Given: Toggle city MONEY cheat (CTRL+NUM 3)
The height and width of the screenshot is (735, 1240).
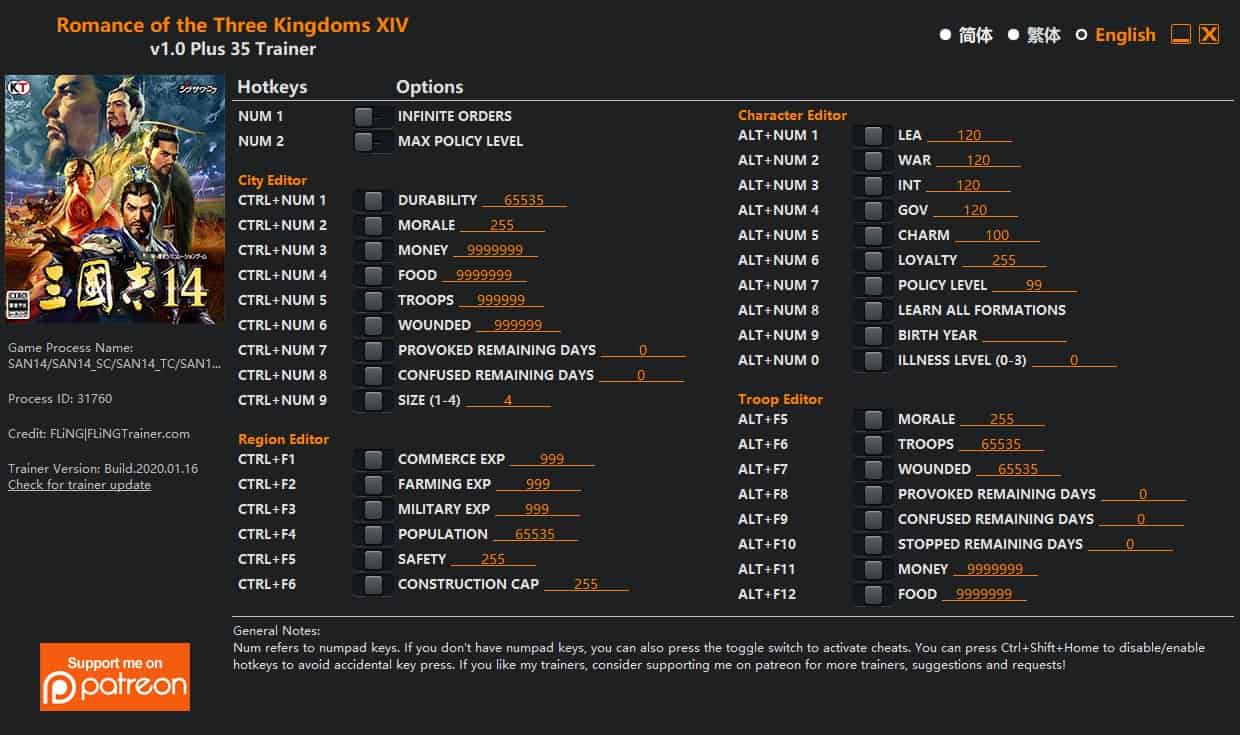Looking at the screenshot, I should 373,250.
